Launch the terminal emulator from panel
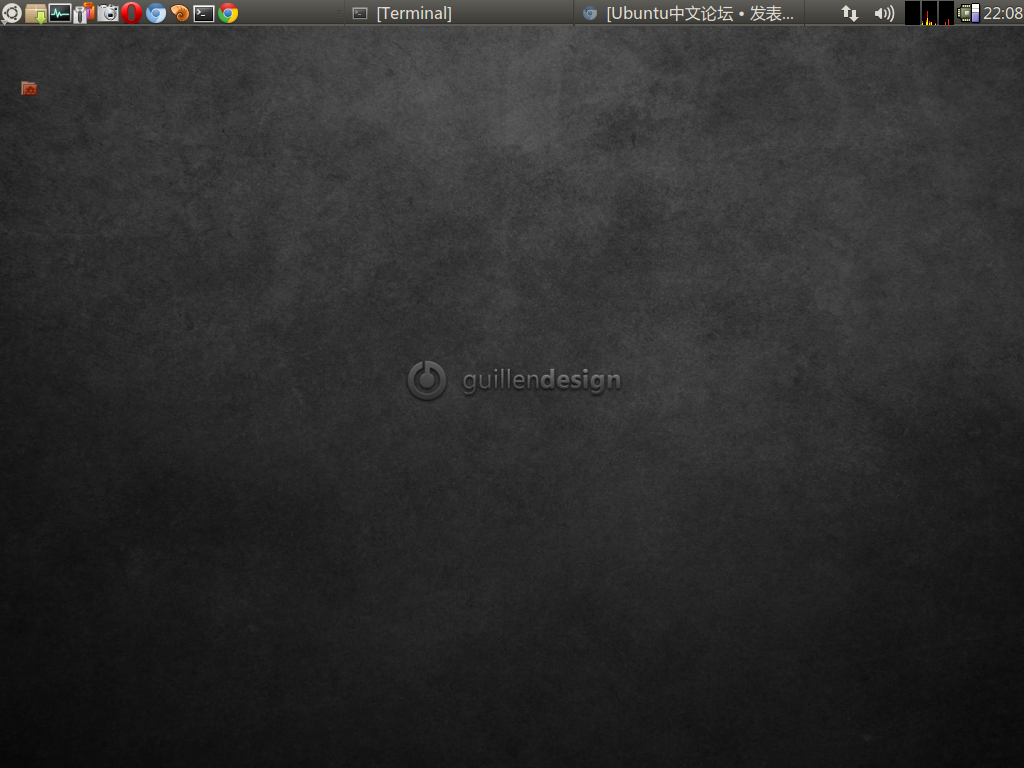The image size is (1024, 768). 204,13
